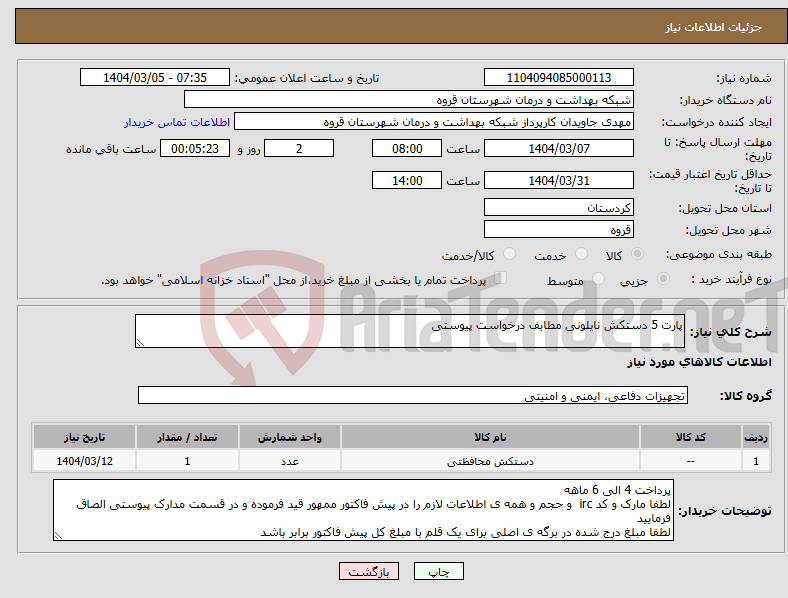Viewport: 788px width, 598px height.
Task: Click the deadline time field 08:00
Action: pos(407,148)
